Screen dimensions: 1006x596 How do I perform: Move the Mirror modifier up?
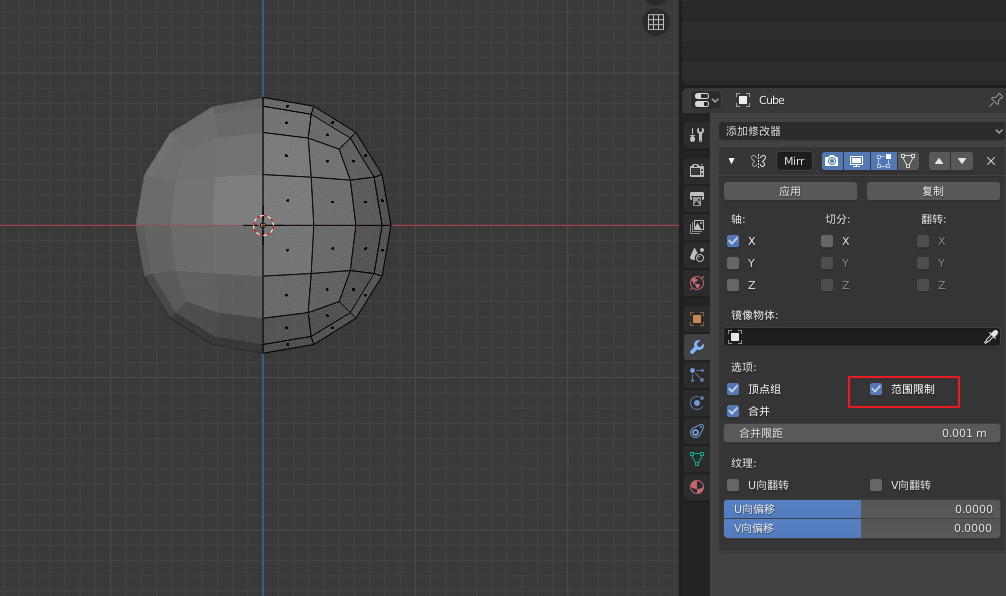click(x=939, y=161)
